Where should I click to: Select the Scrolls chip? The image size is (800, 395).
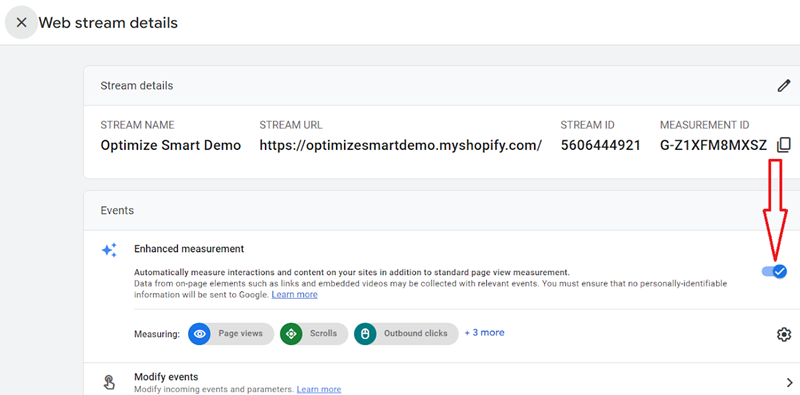[314, 334]
